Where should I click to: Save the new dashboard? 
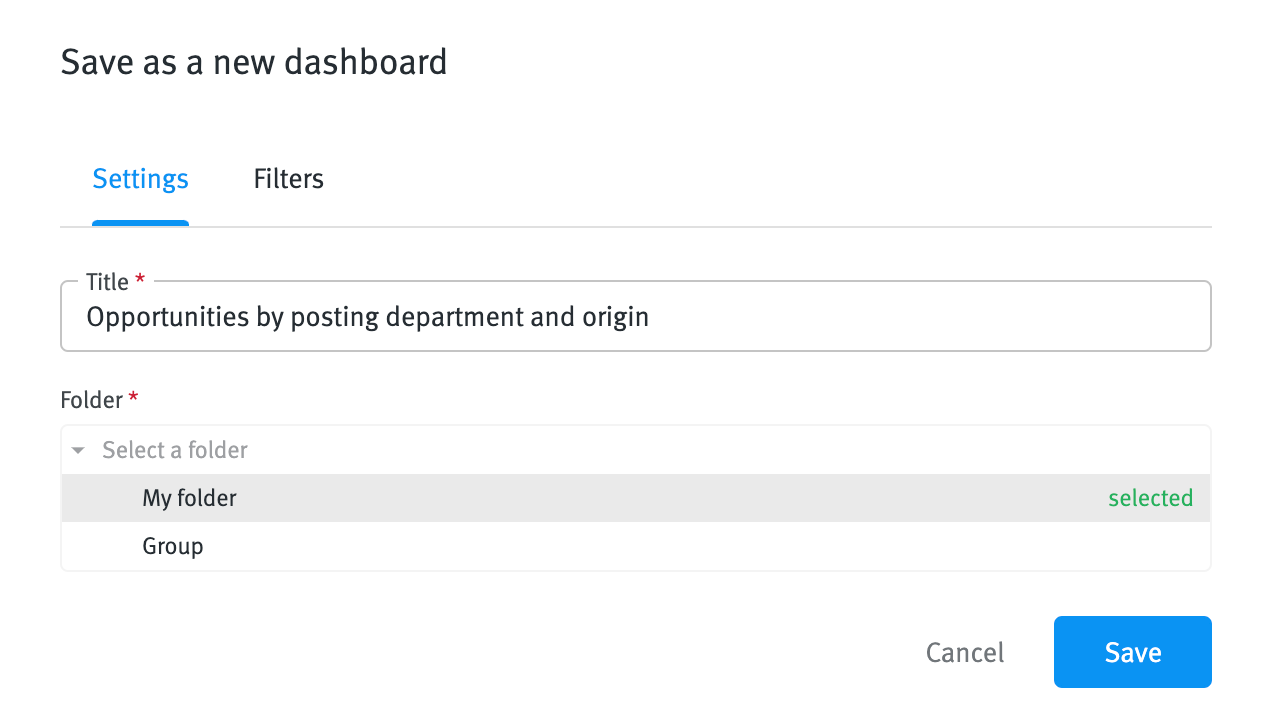(x=1132, y=652)
